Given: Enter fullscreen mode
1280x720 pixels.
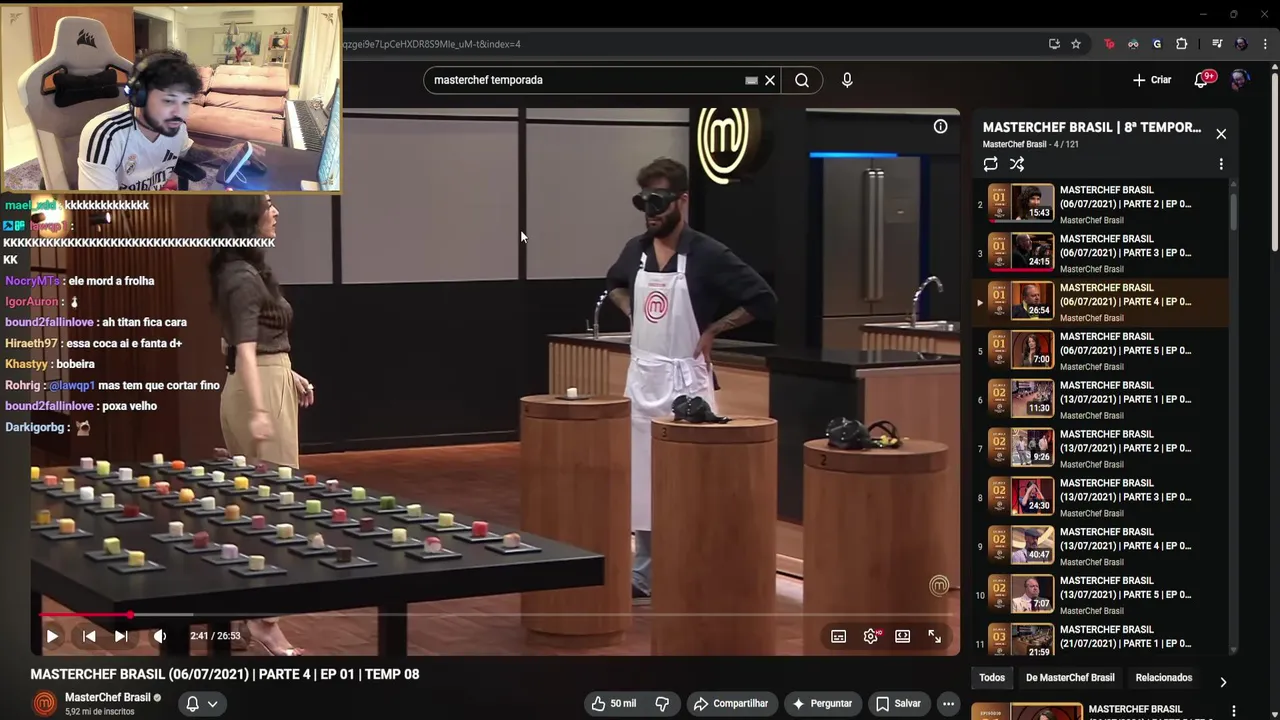Looking at the screenshot, I should tap(935, 636).
